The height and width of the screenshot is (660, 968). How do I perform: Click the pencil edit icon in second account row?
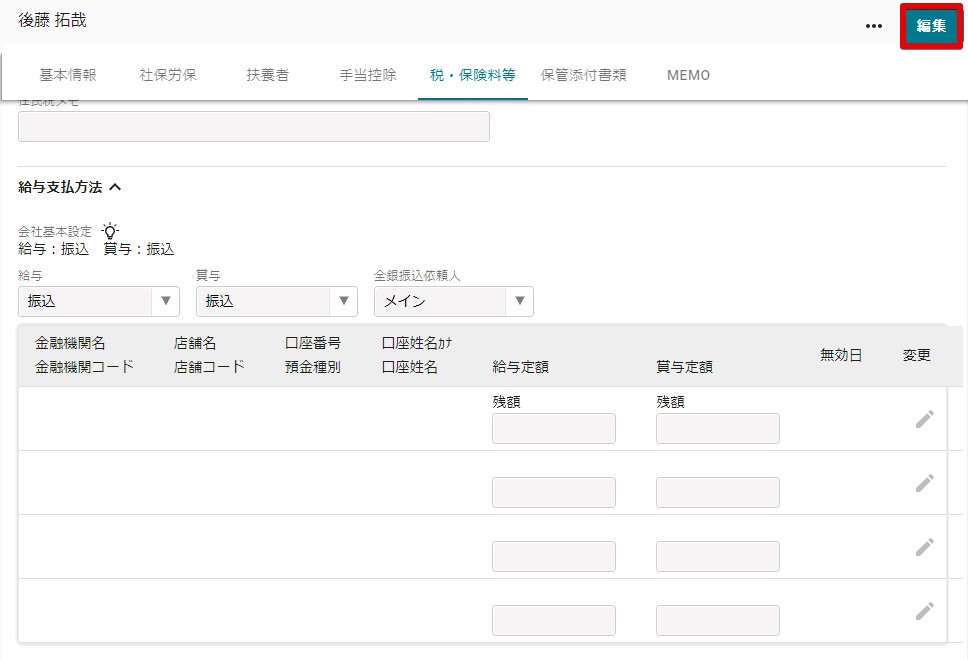[924, 483]
